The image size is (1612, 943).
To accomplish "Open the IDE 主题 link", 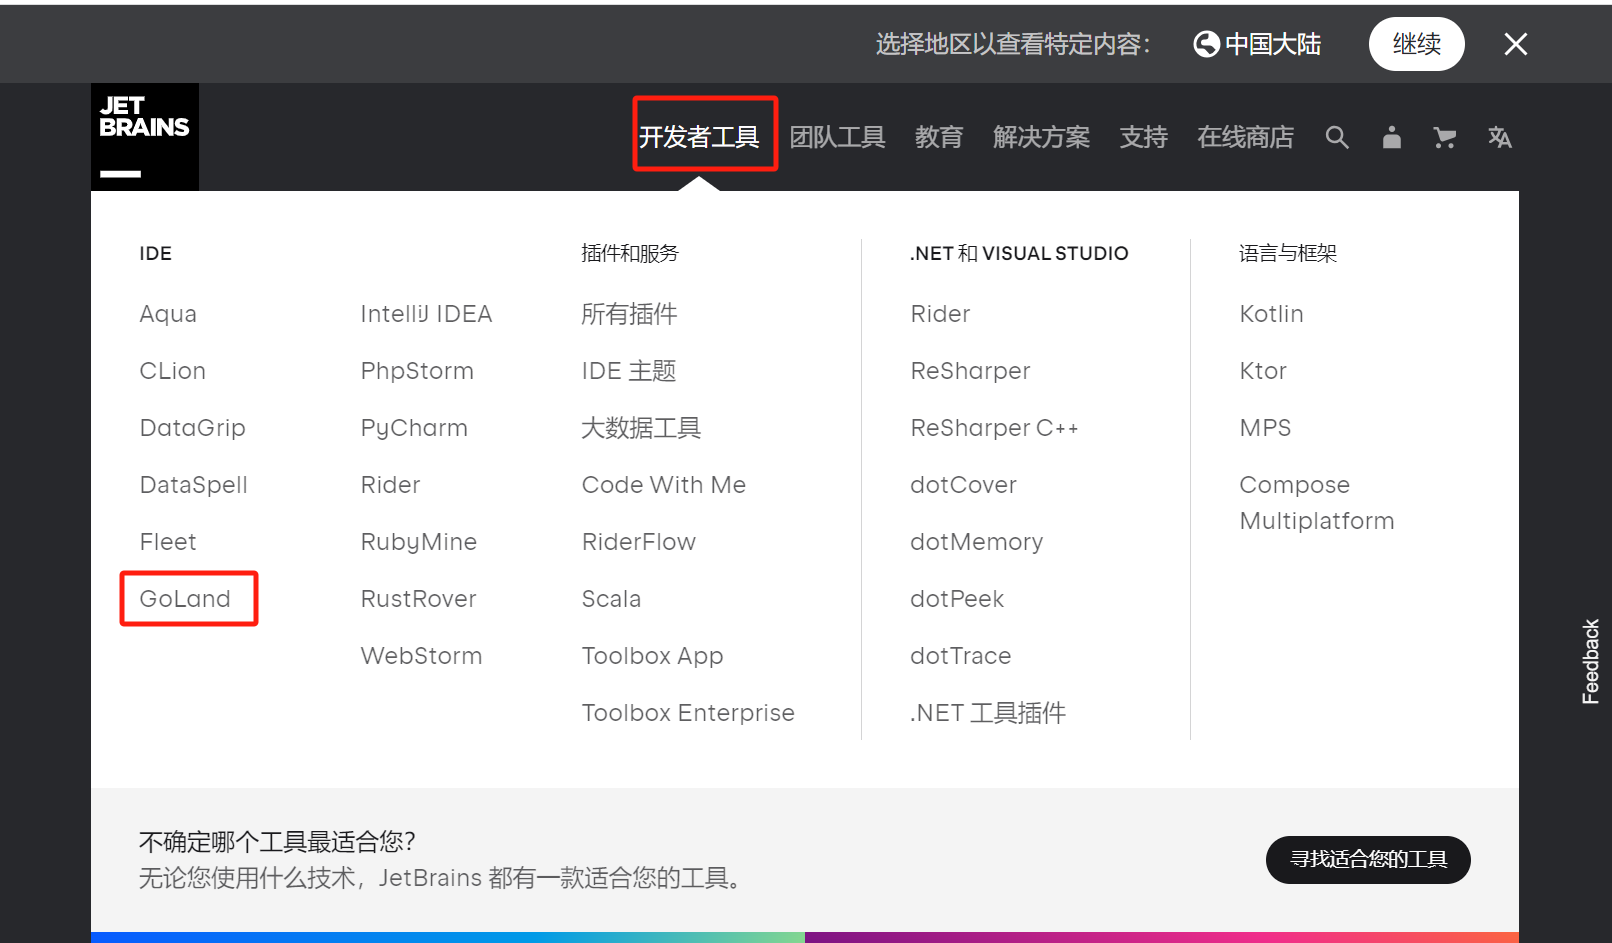I will coord(629,371).
